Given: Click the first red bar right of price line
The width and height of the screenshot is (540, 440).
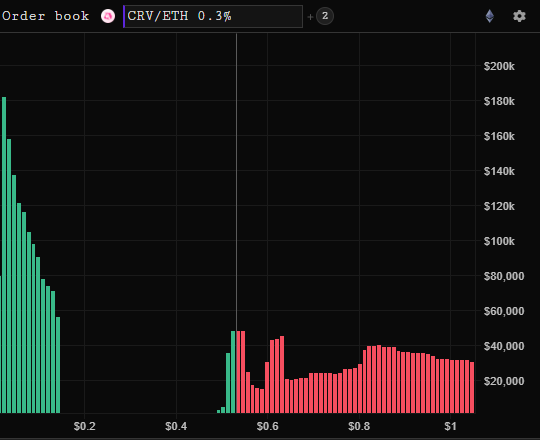Looking at the screenshot, I should coord(239,372).
